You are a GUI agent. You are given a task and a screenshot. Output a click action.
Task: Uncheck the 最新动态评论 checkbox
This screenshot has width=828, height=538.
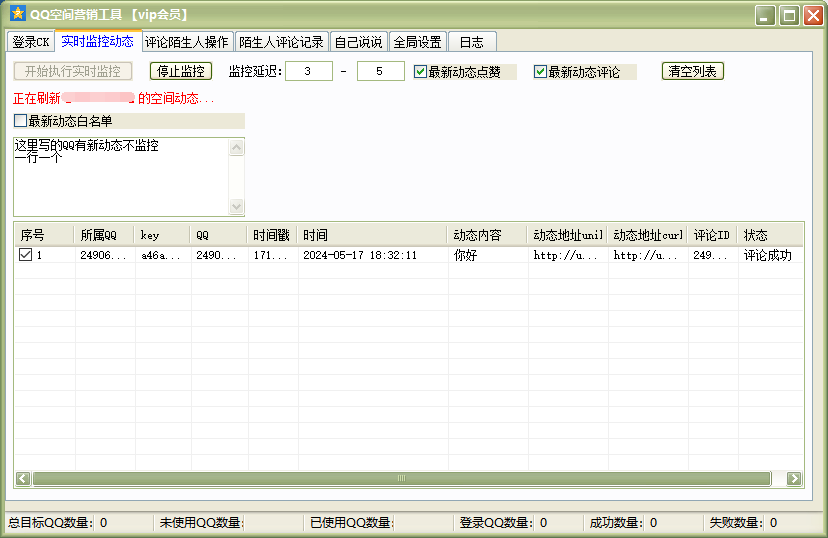coord(540,71)
